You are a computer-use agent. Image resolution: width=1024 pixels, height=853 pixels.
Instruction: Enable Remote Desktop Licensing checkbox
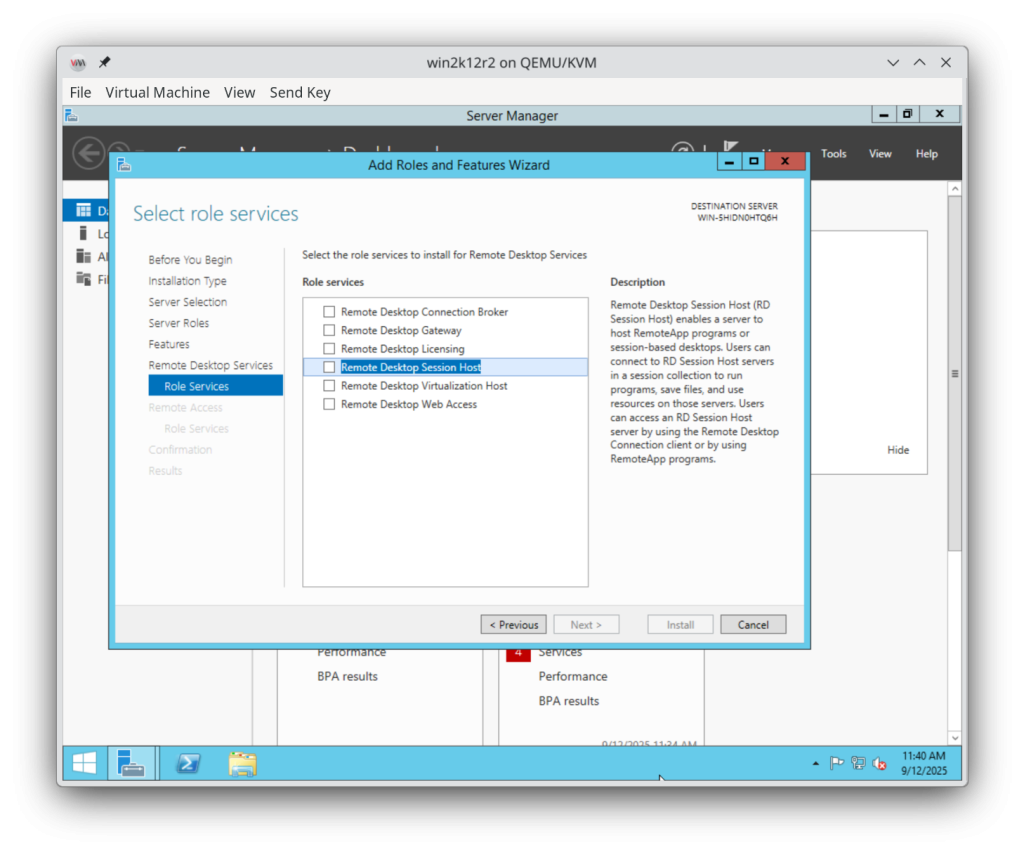coord(329,348)
